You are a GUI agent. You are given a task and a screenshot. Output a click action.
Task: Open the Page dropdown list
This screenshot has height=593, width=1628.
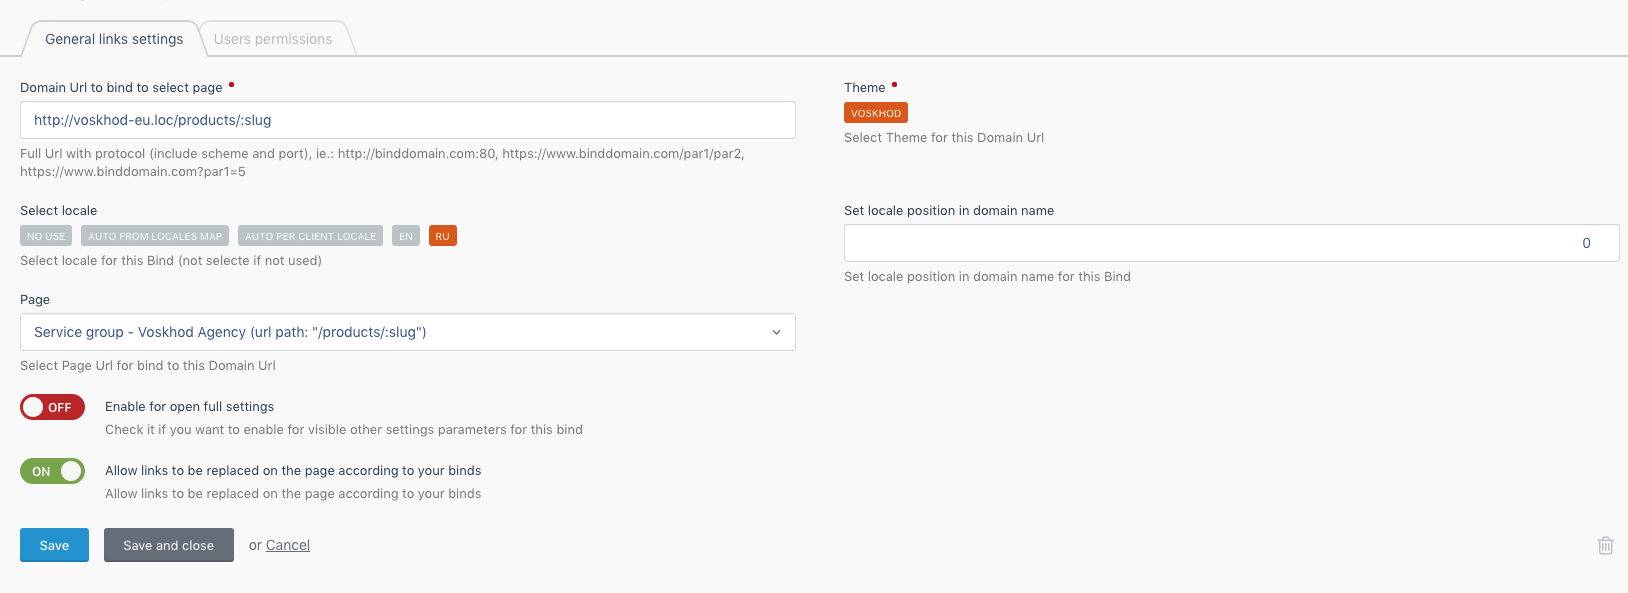click(400, 332)
